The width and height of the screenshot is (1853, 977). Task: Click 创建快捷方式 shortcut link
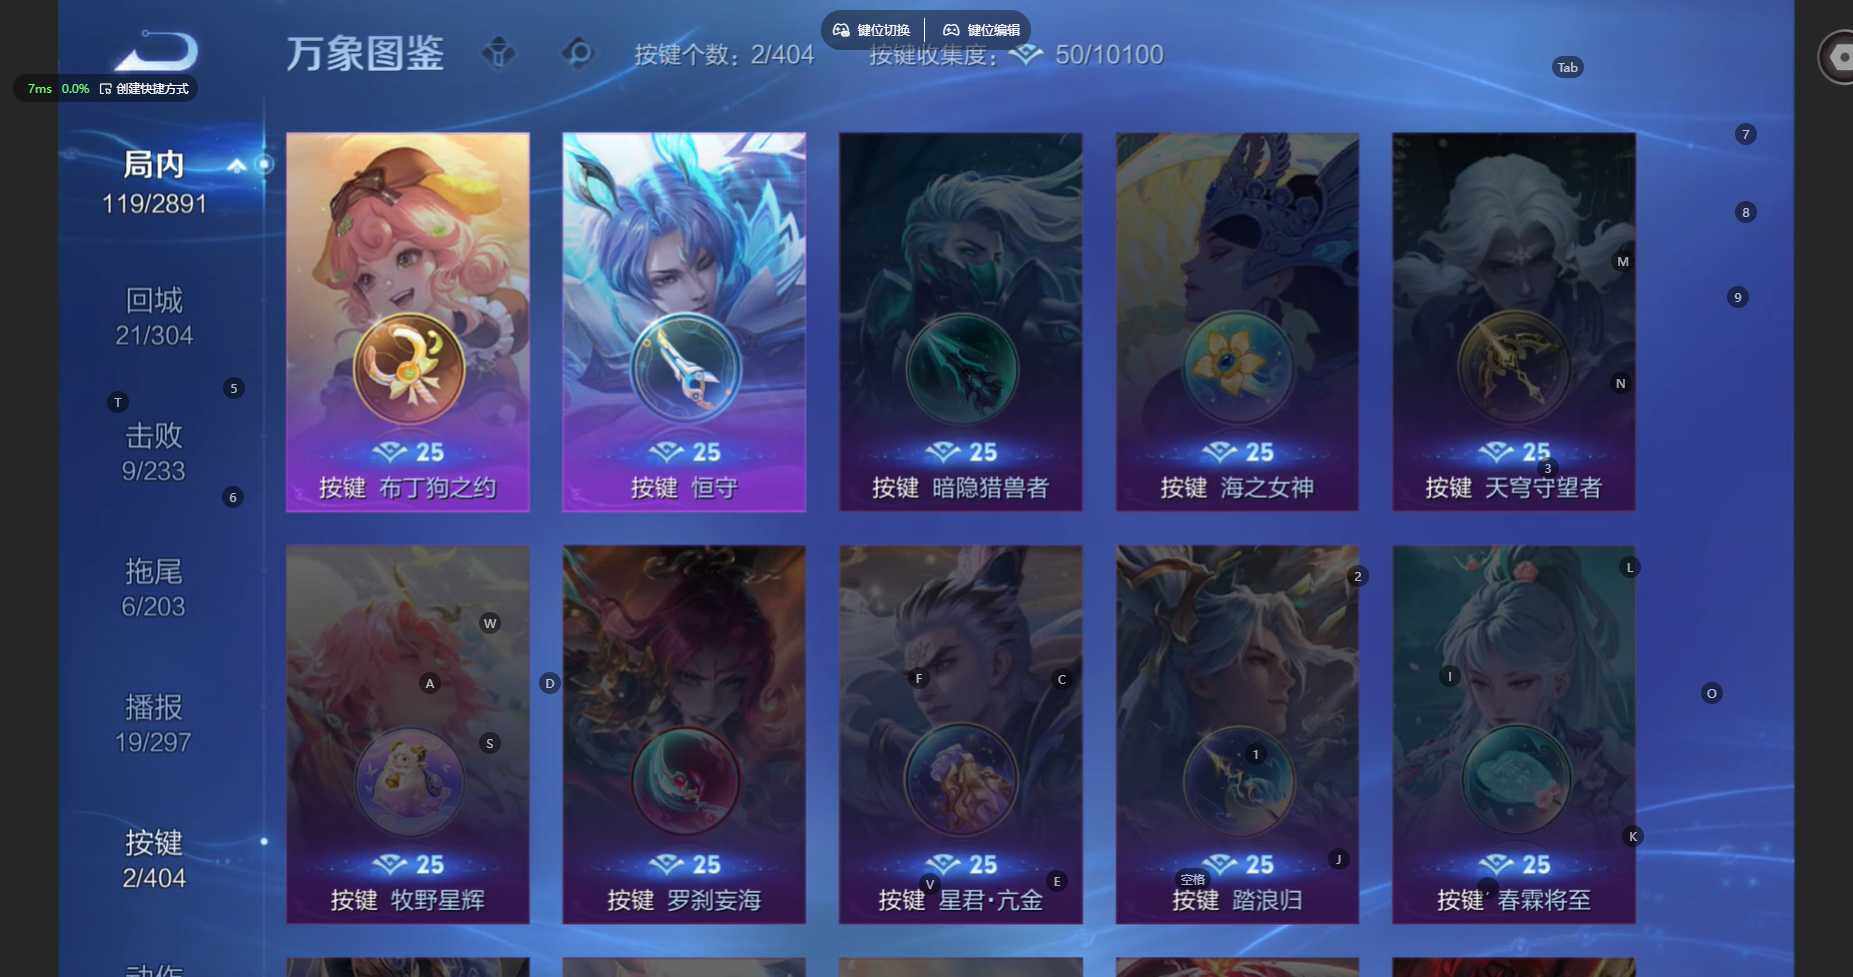click(x=144, y=89)
